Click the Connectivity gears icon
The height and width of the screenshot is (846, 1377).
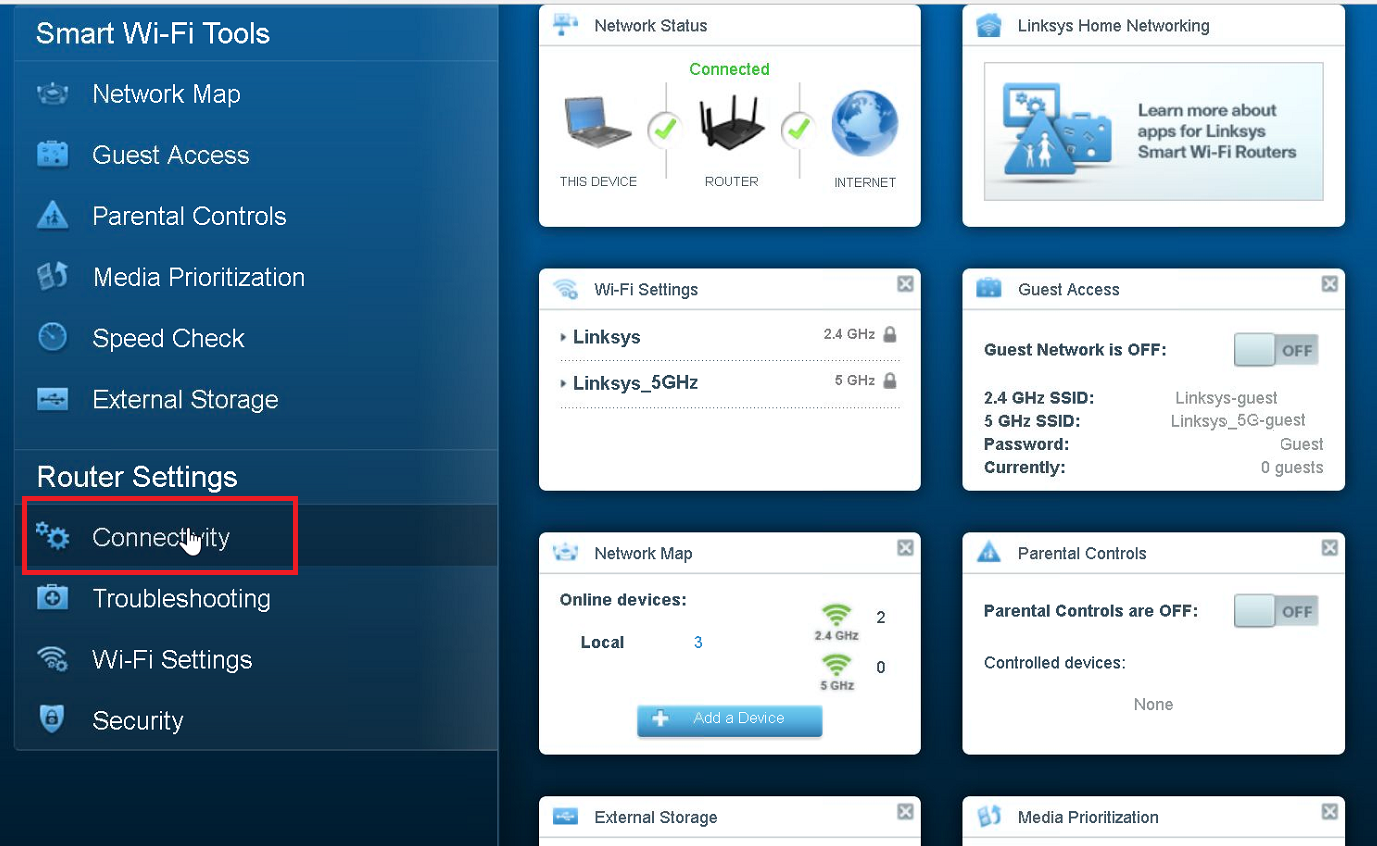[x=52, y=537]
